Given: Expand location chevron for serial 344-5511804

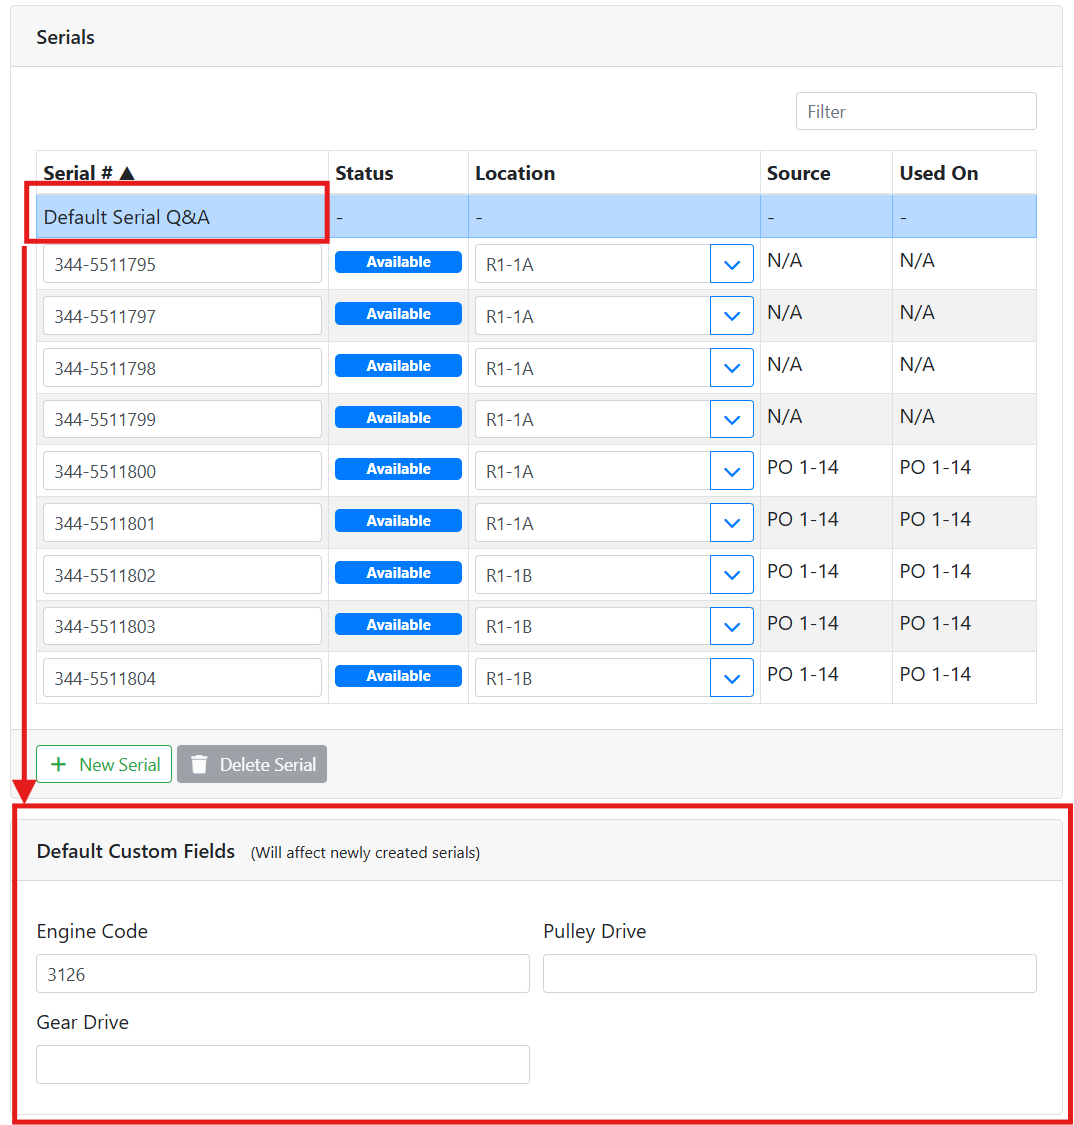Looking at the screenshot, I should tap(731, 678).
